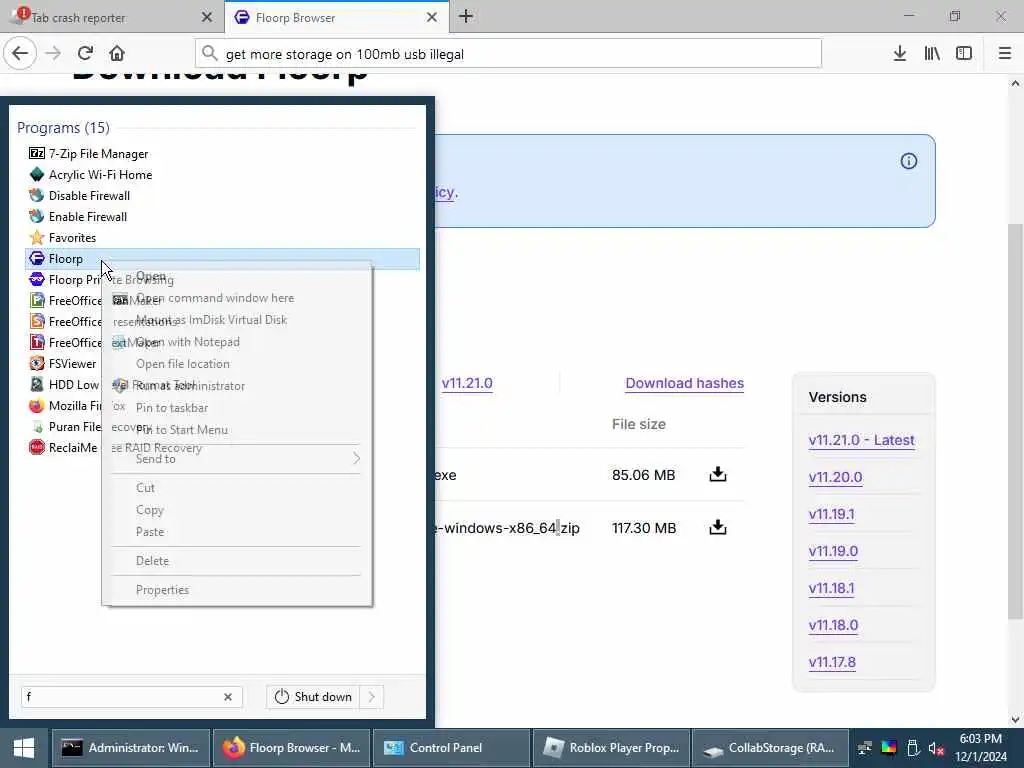Choose Open file location
1024x768 pixels.
(236, 364)
